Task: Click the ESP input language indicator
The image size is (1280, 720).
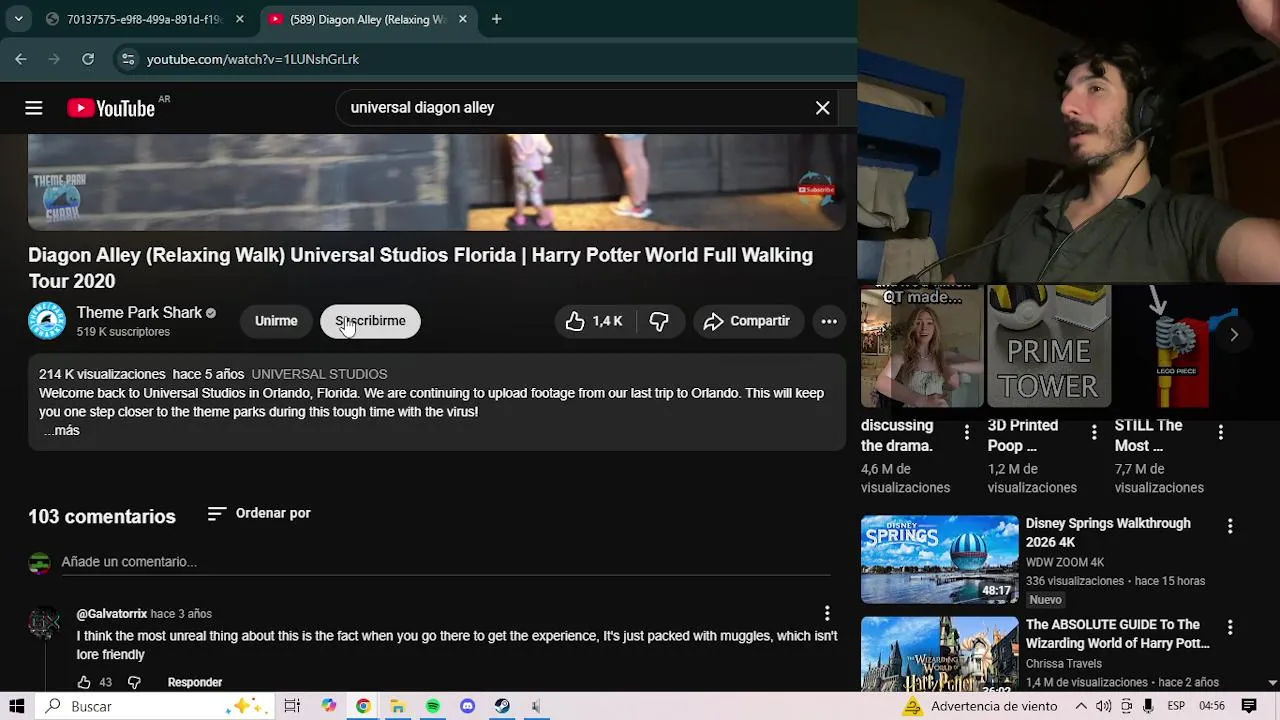Action: tap(1176, 706)
